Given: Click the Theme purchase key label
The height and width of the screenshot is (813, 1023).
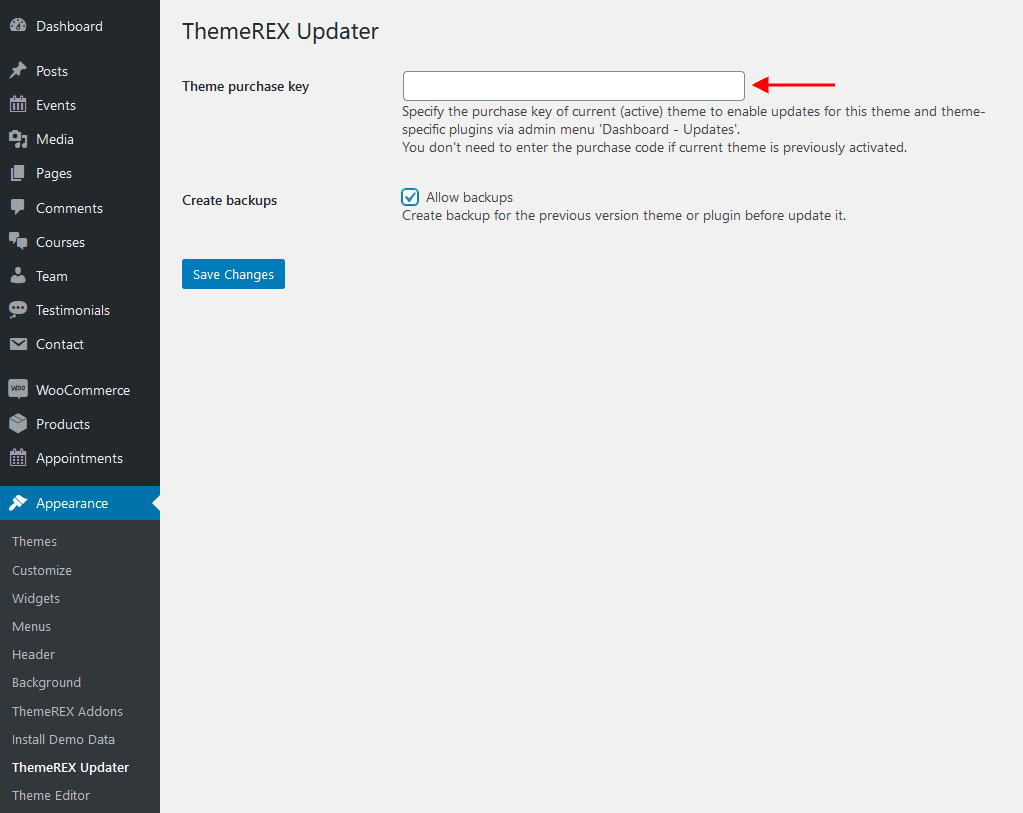Looking at the screenshot, I should 245,86.
